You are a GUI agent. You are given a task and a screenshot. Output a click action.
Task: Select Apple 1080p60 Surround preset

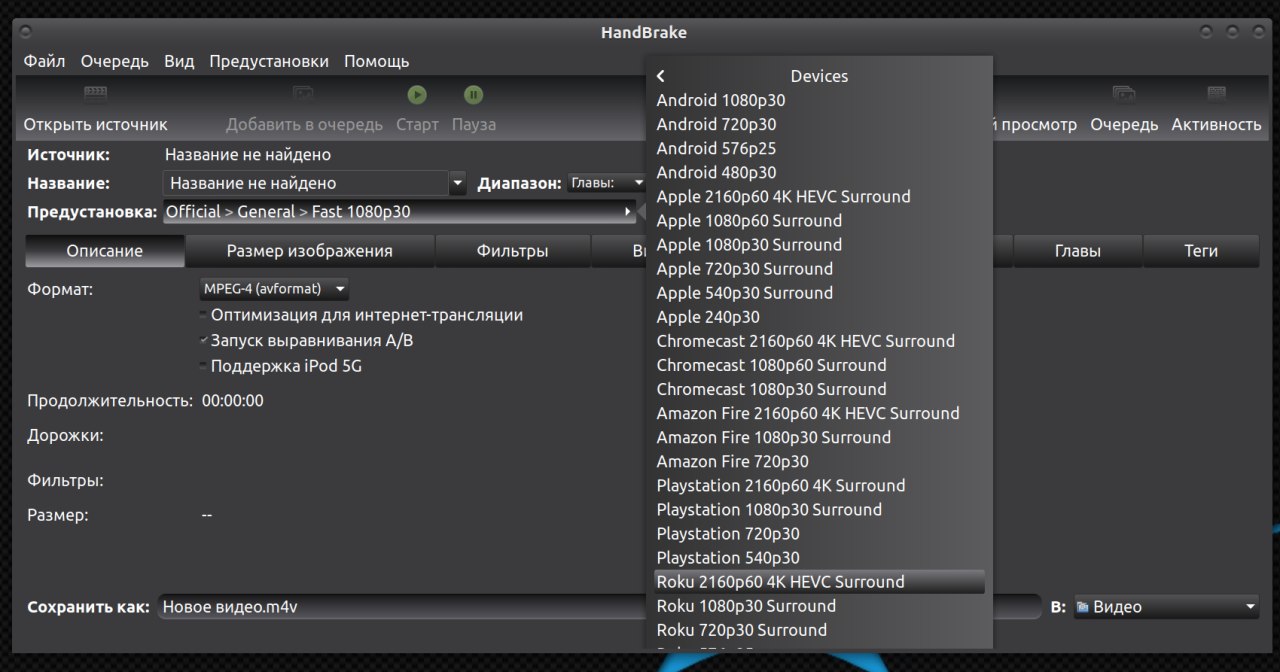click(x=819, y=220)
